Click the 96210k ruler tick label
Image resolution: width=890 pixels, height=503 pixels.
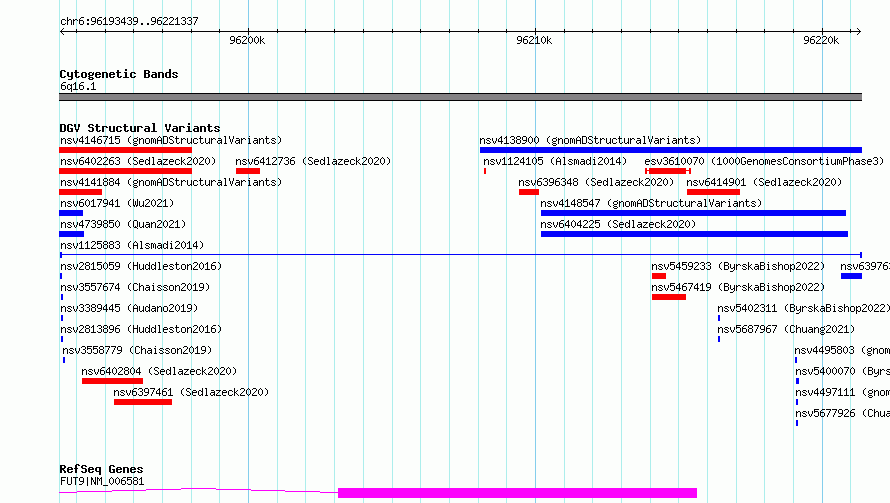tap(534, 40)
